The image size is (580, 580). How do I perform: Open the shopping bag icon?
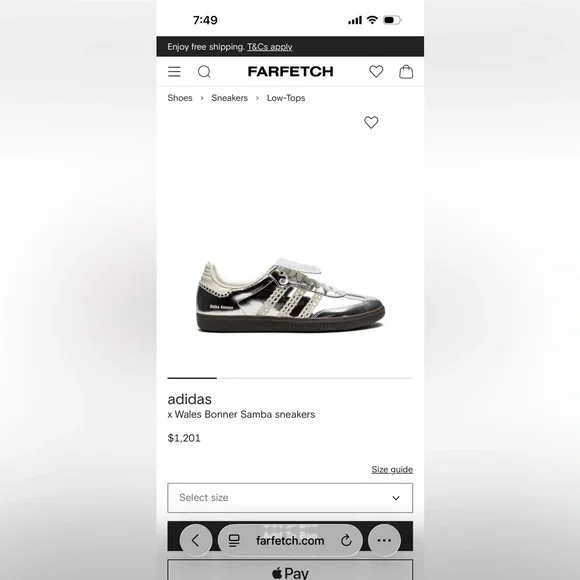(x=406, y=71)
